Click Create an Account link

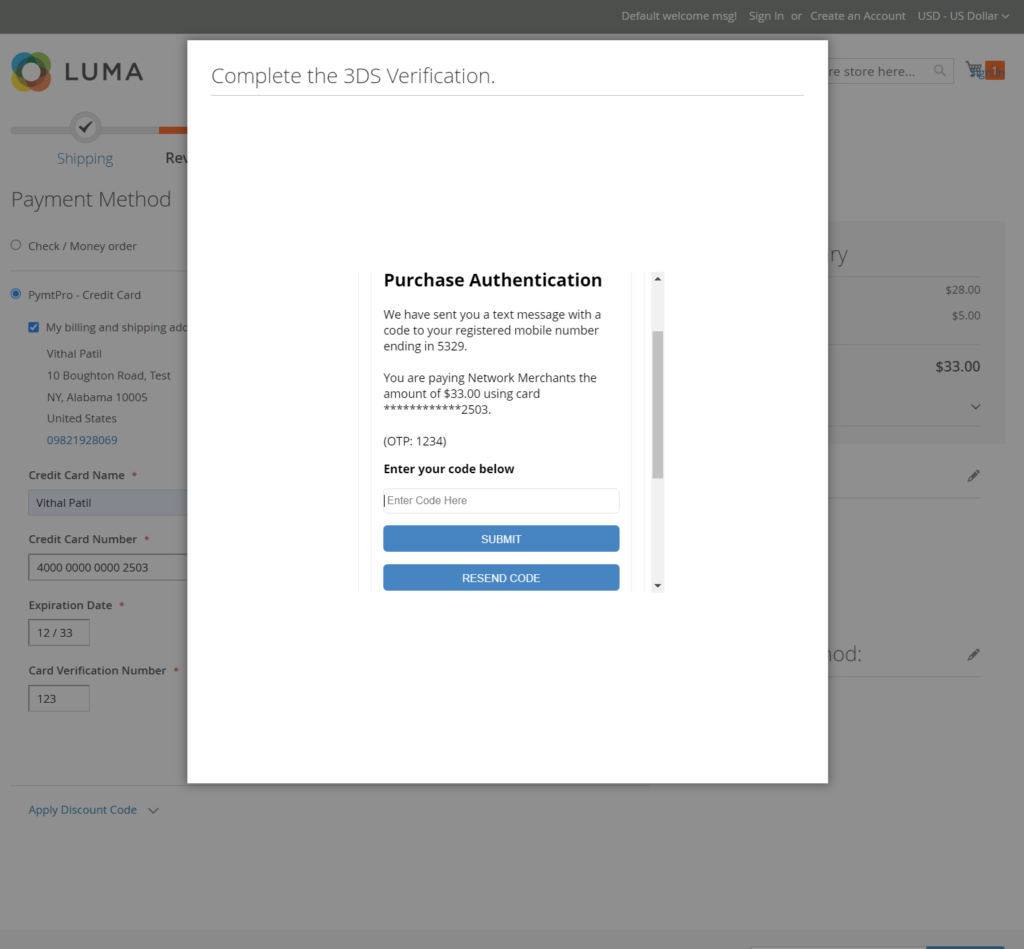click(x=857, y=16)
